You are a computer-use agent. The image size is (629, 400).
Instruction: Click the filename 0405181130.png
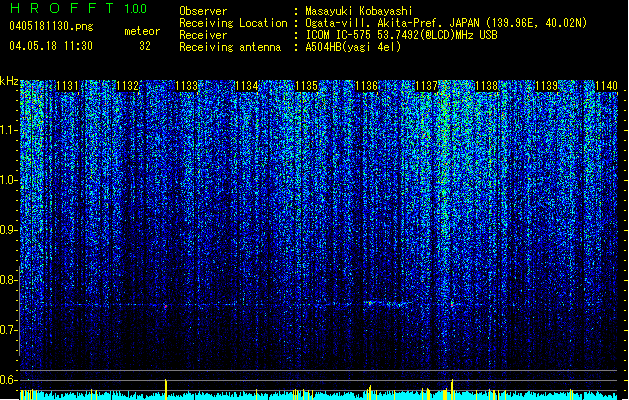click(x=51, y=26)
